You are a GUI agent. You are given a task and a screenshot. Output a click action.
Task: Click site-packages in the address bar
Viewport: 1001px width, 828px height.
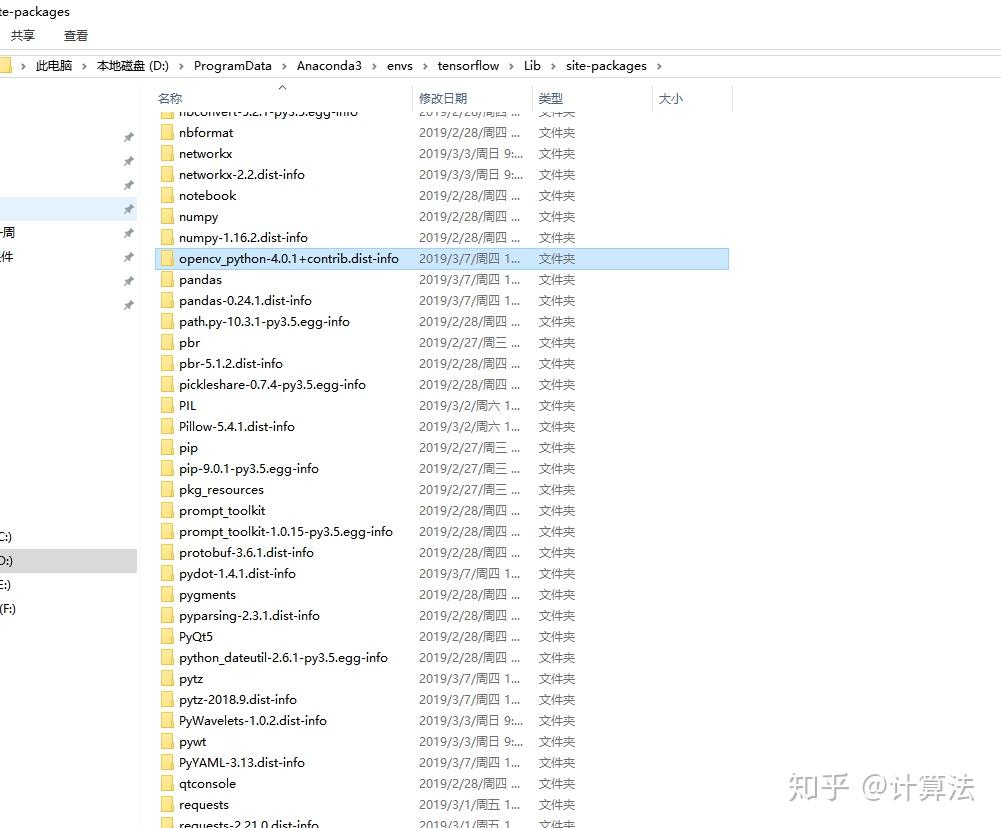click(x=606, y=66)
